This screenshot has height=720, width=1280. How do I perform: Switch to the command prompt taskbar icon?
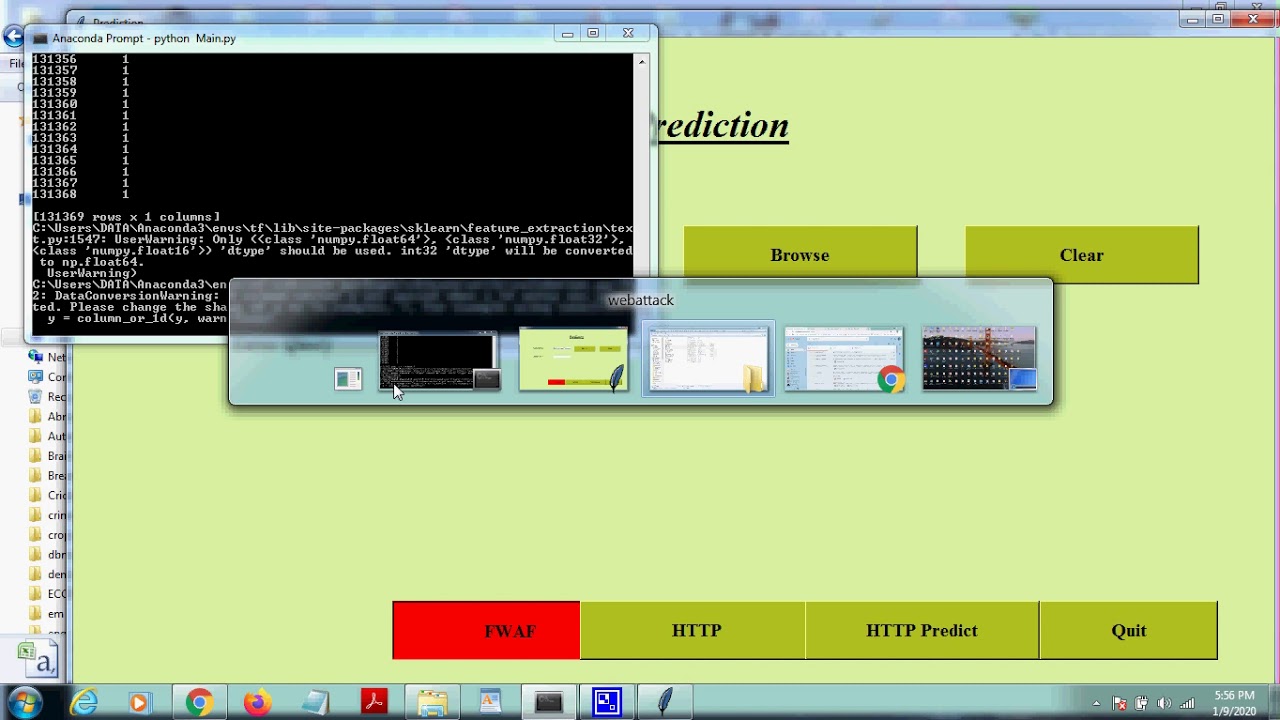(548, 703)
